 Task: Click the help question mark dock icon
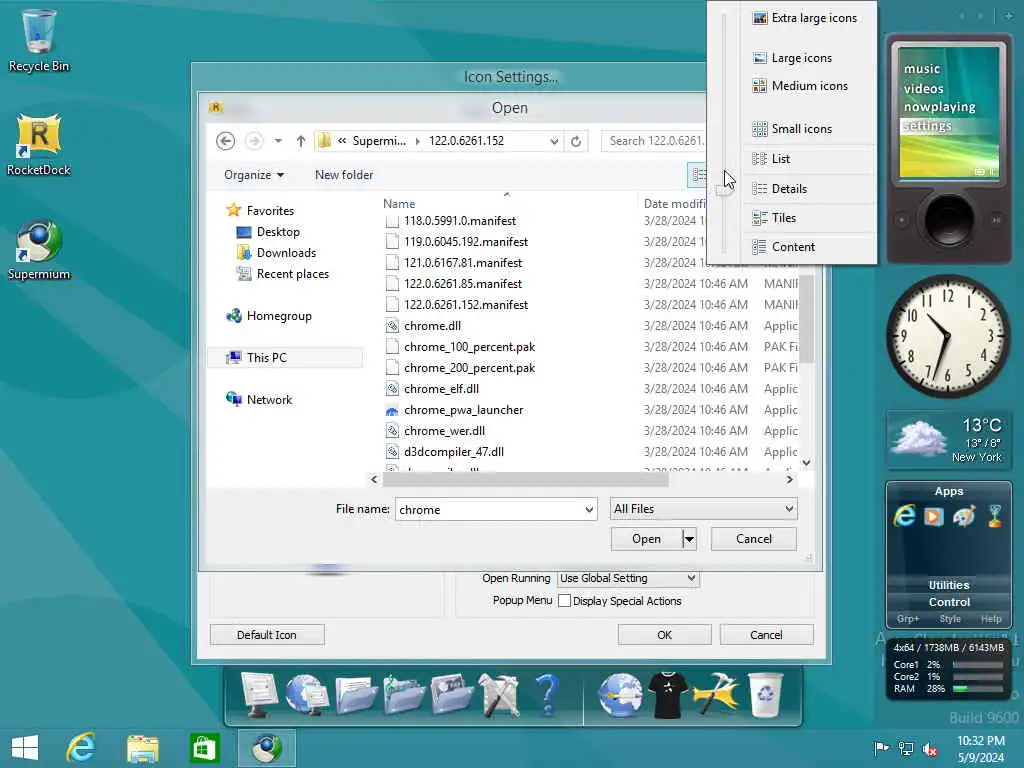coord(547,695)
